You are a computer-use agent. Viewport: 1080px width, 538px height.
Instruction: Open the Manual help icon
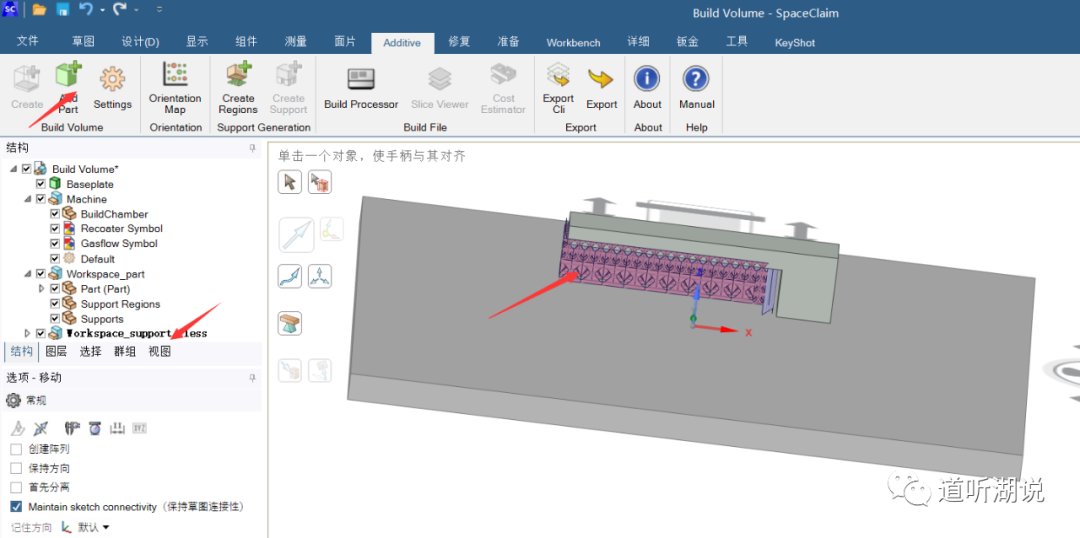point(696,79)
